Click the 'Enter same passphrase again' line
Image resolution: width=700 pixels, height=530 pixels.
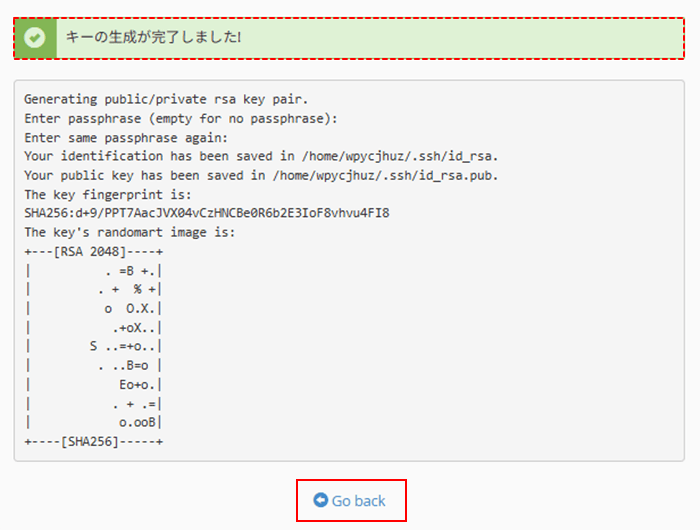point(126,138)
